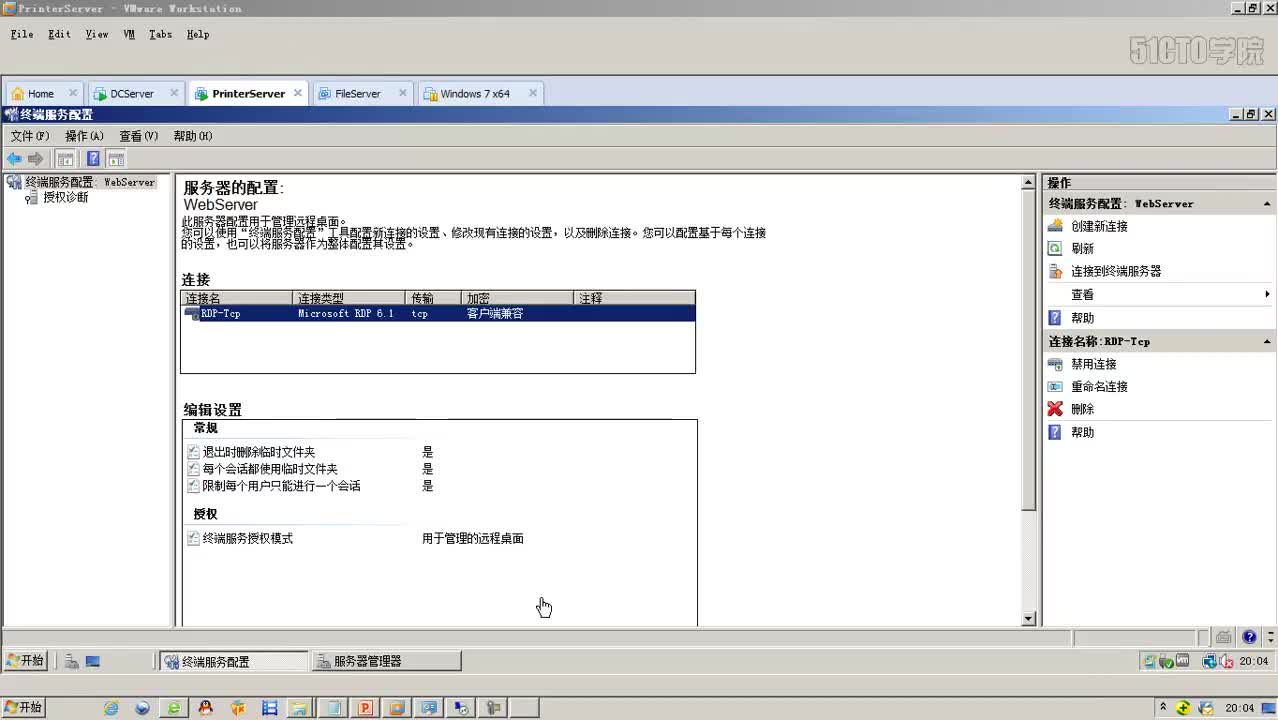Click the 服务器管理器 taskbar button

pos(386,661)
